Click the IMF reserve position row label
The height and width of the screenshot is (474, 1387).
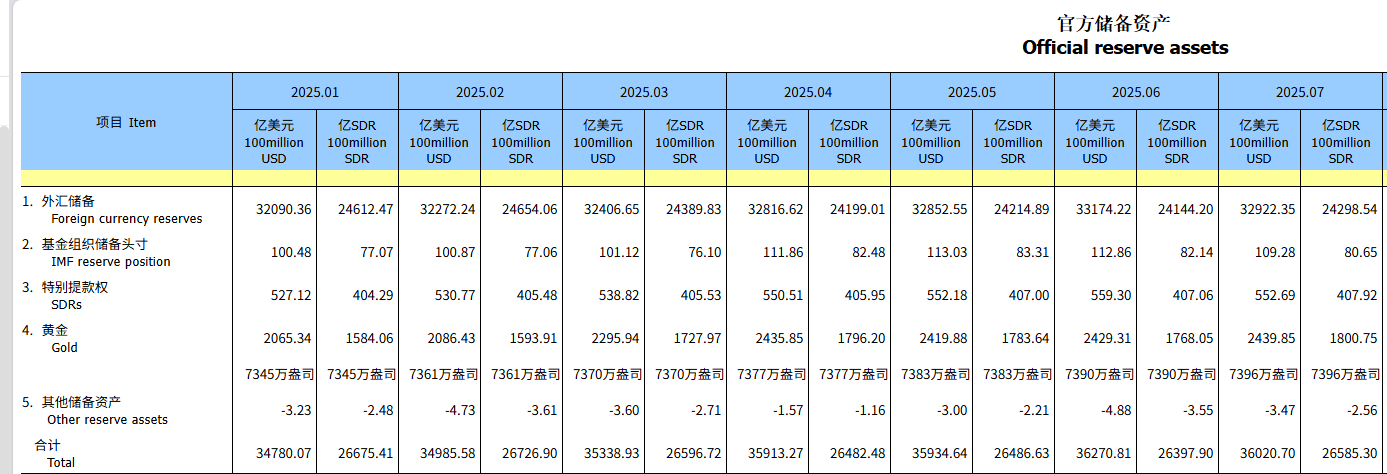tap(110, 262)
